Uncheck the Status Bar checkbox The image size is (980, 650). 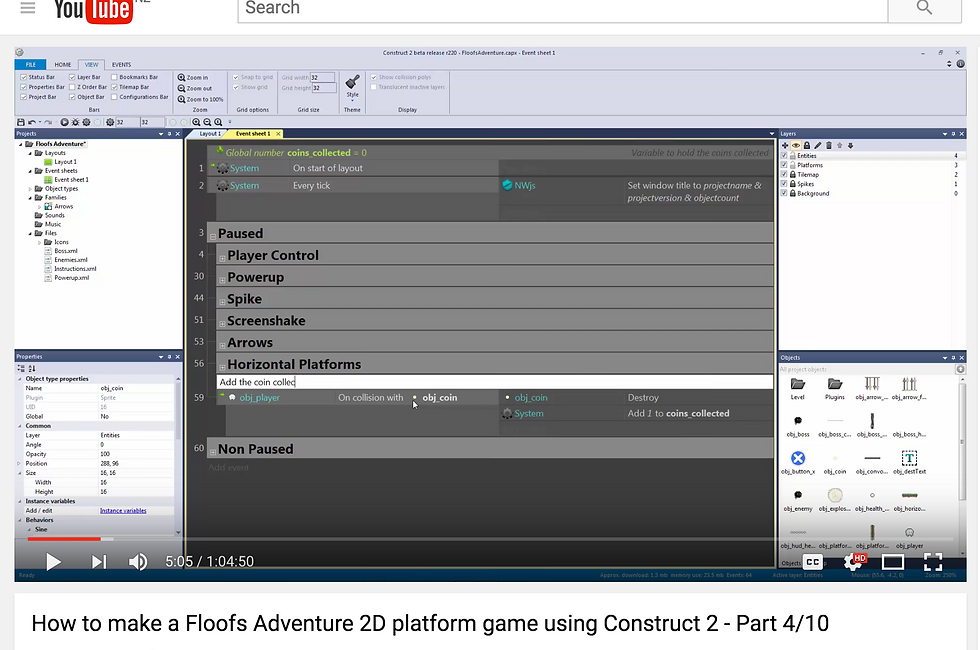pyautogui.click(x=24, y=78)
